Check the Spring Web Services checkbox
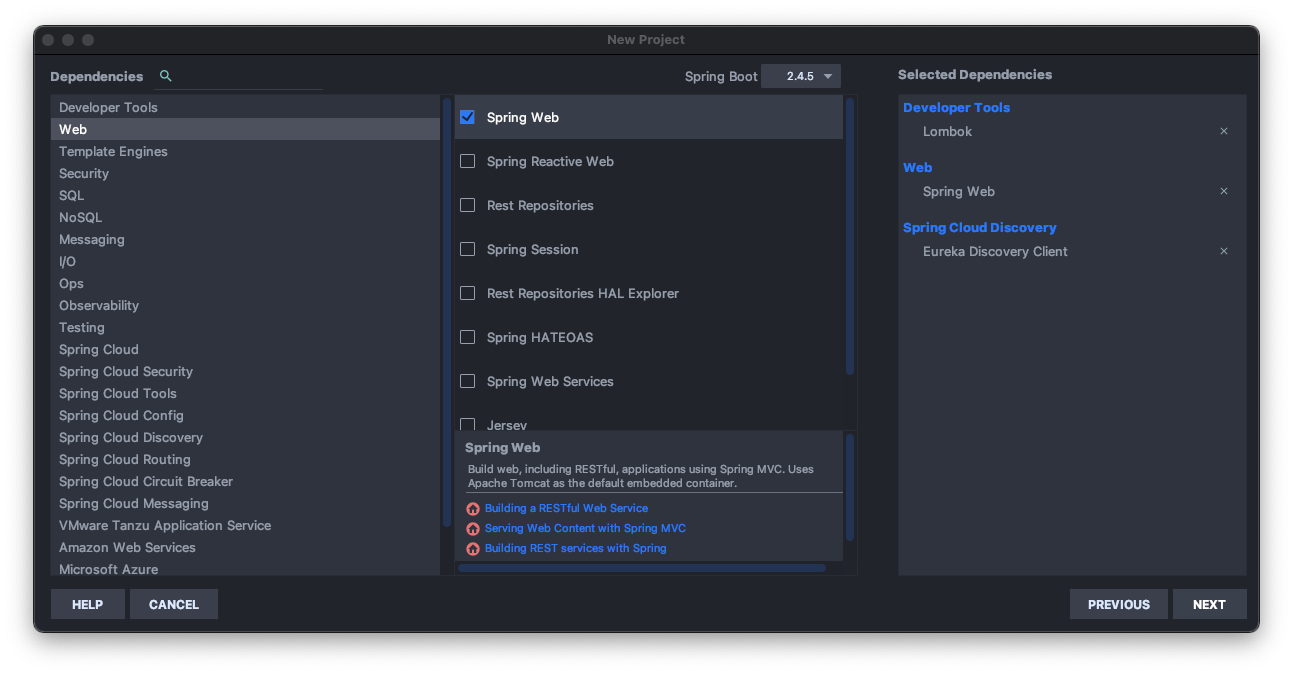Screen dimensions: 1293x674 (x=467, y=381)
